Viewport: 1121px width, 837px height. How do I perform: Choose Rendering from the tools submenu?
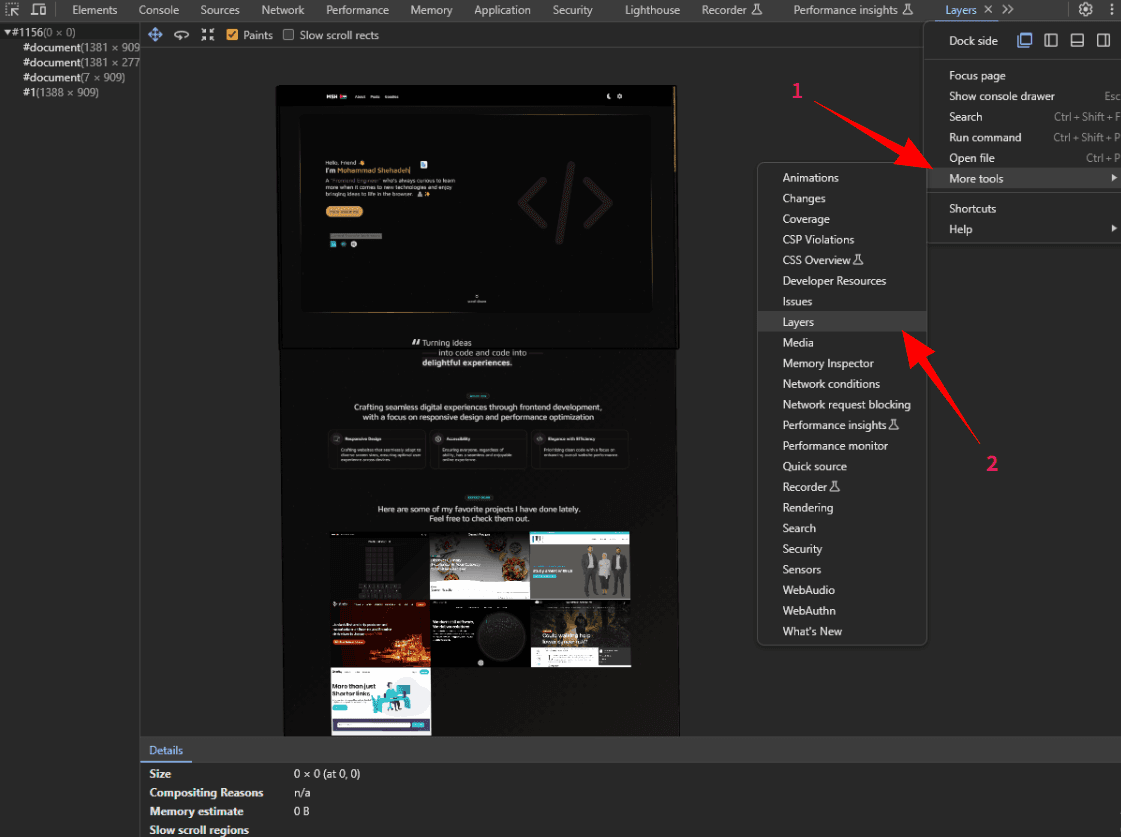click(807, 508)
